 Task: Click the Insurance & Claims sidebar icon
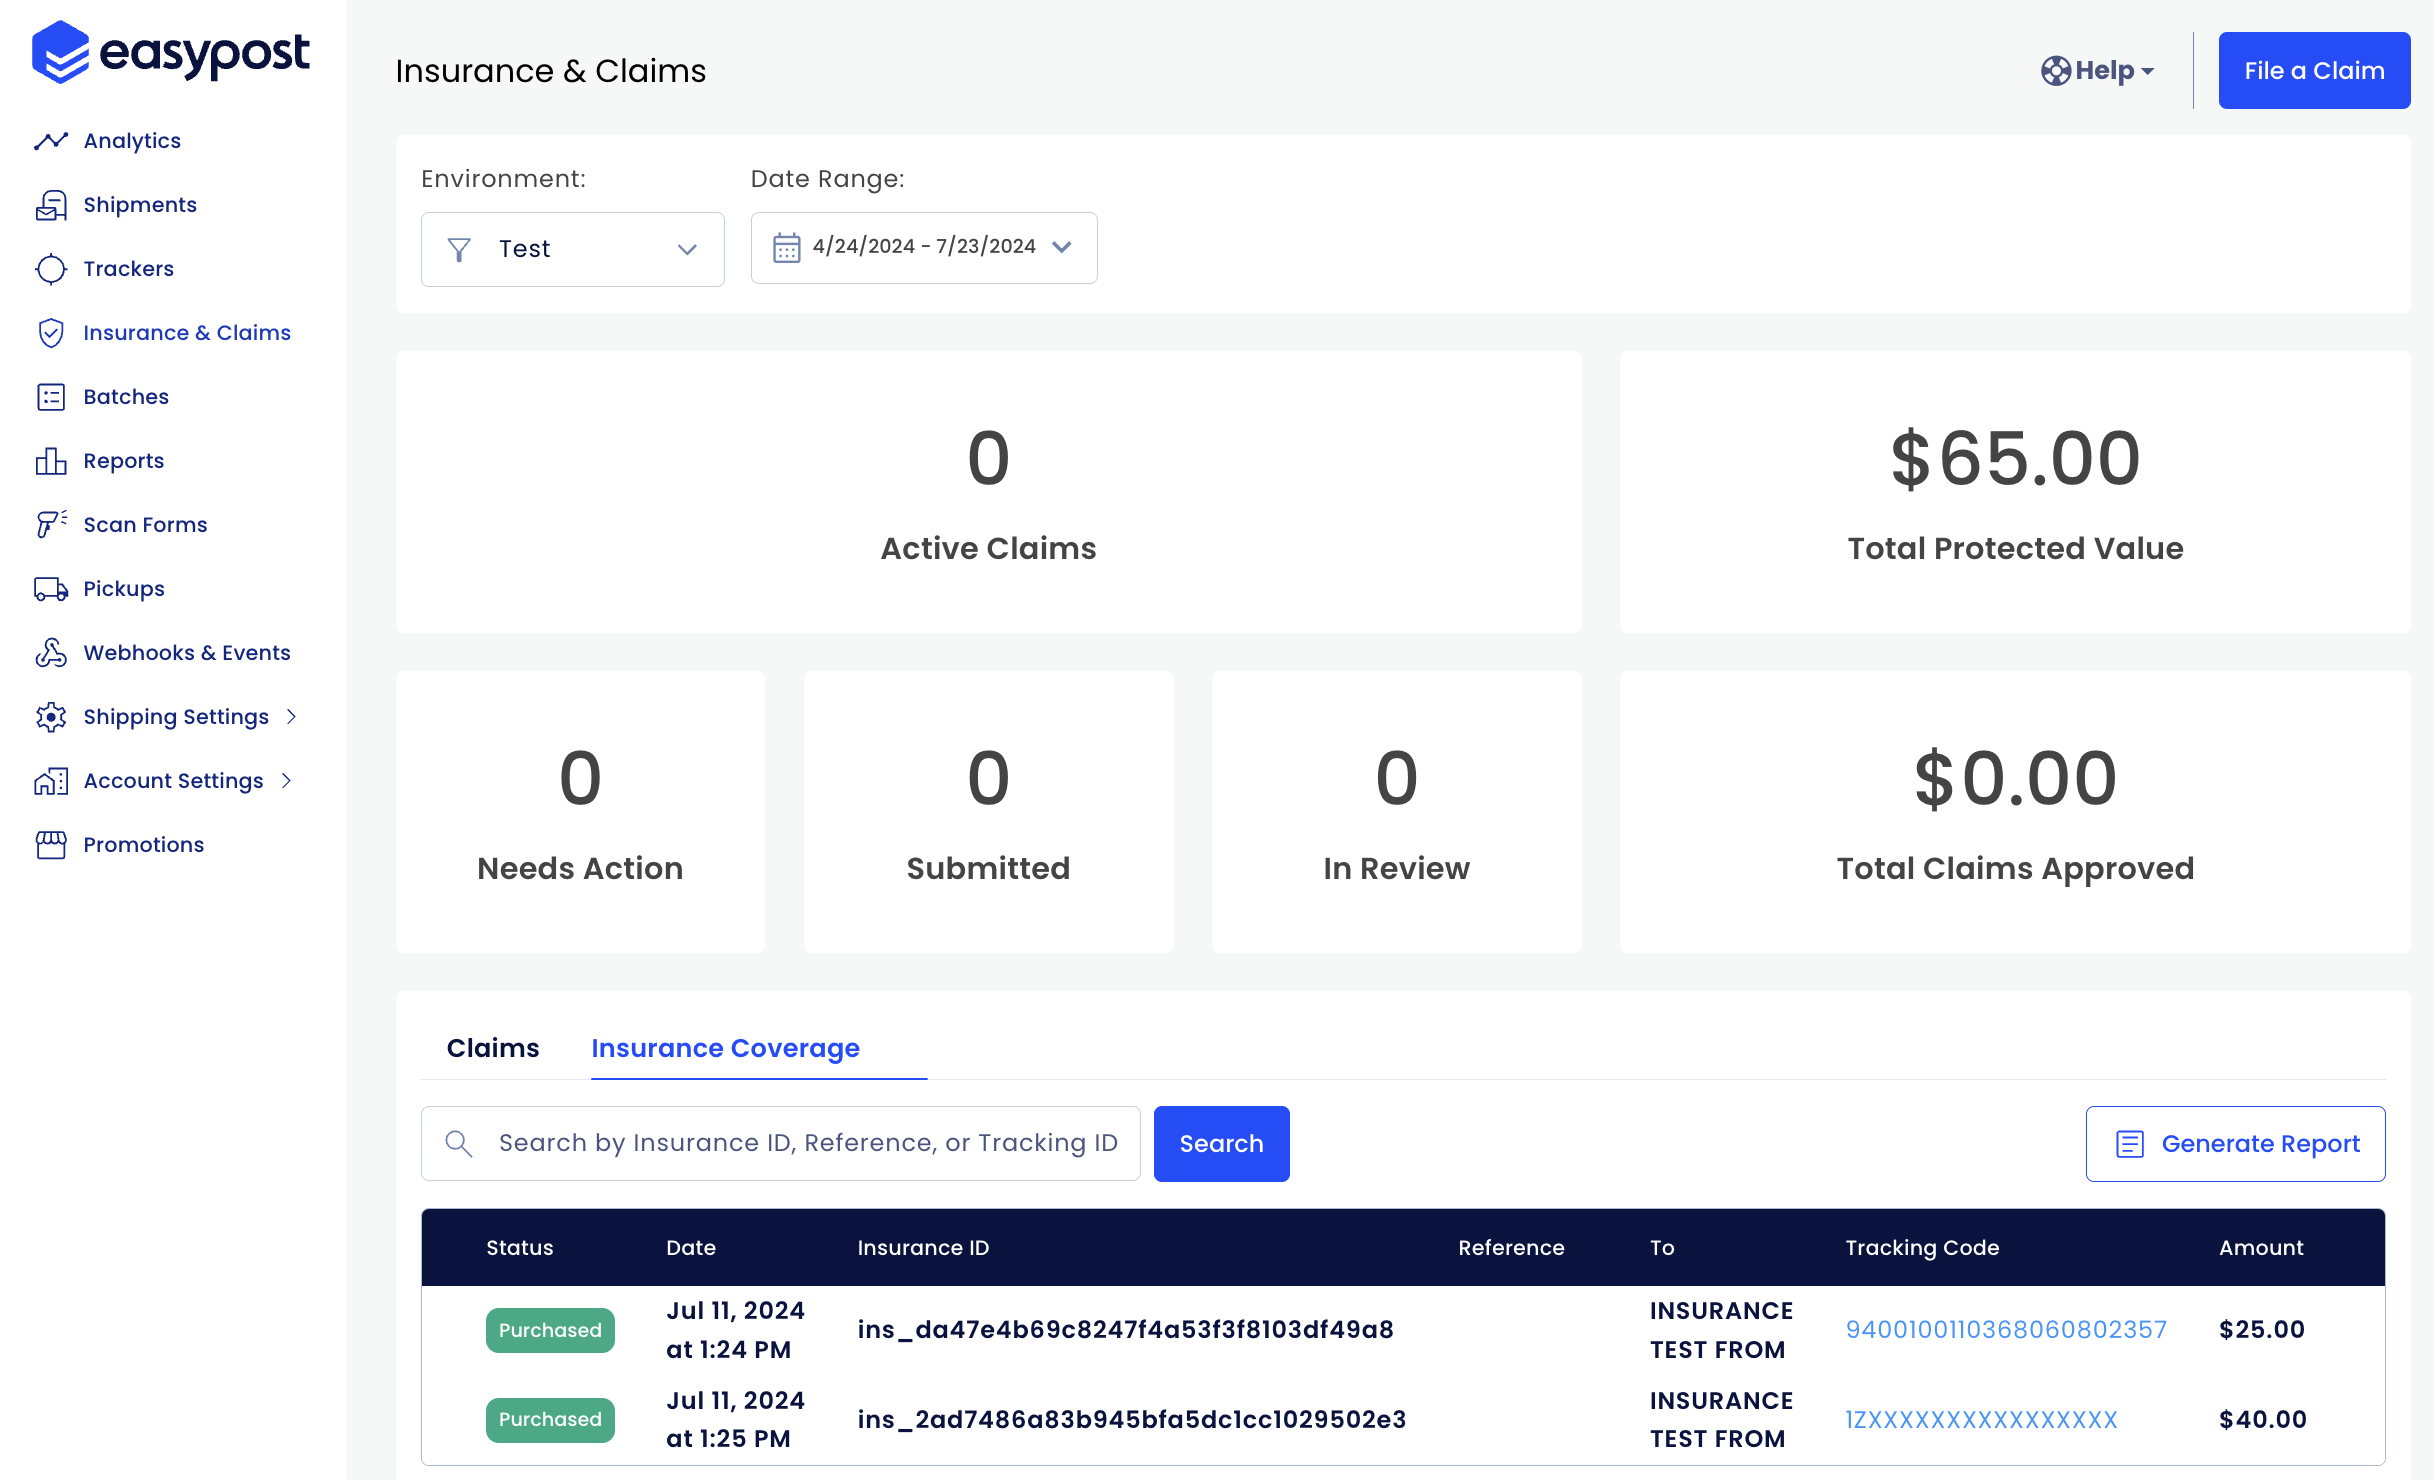coord(50,332)
